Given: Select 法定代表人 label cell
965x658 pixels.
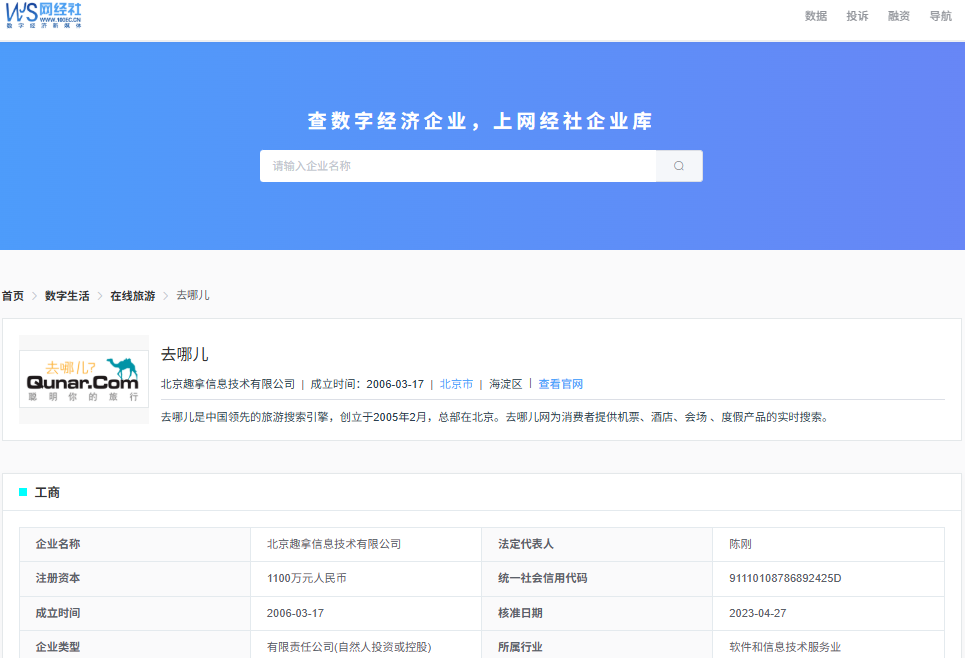Looking at the screenshot, I should (597, 544).
